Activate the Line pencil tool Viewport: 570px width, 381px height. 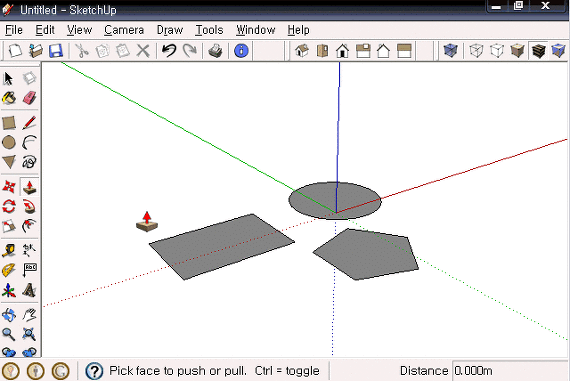click(x=29, y=123)
